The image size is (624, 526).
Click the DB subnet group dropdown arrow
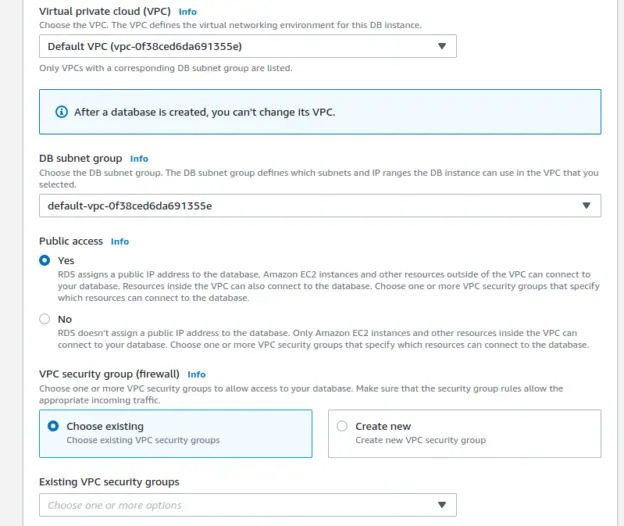586,205
